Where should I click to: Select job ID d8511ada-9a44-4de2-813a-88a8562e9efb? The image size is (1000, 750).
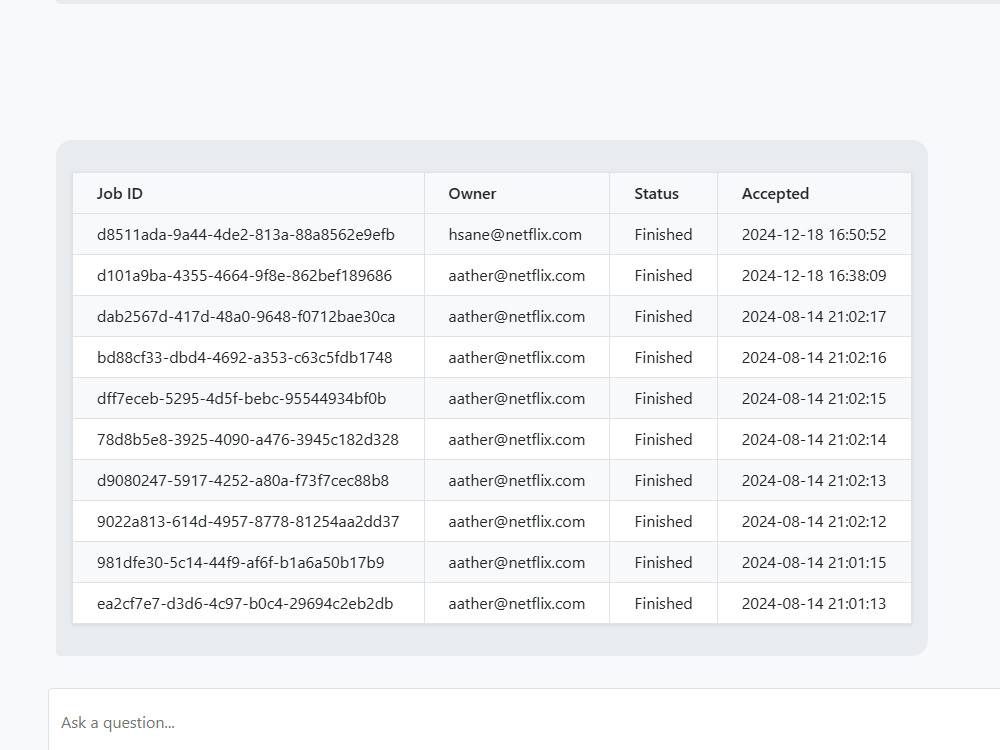click(x=246, y=235)
